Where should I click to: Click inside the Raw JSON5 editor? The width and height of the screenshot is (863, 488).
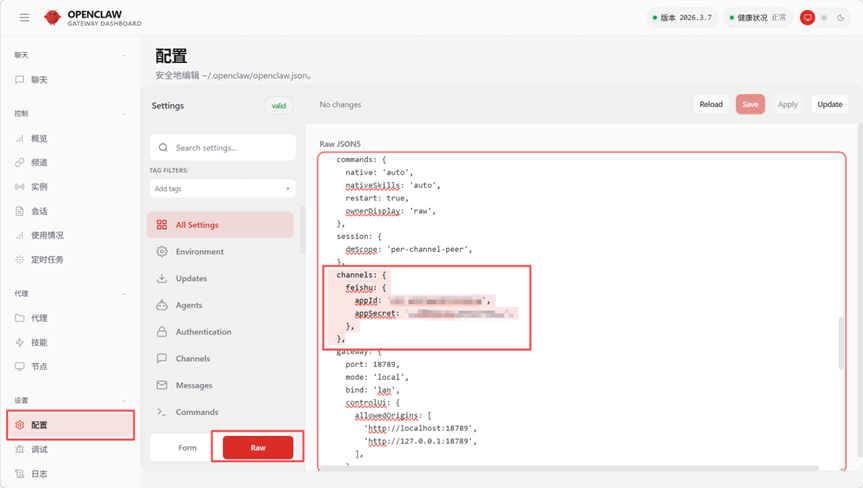point(582,311)
